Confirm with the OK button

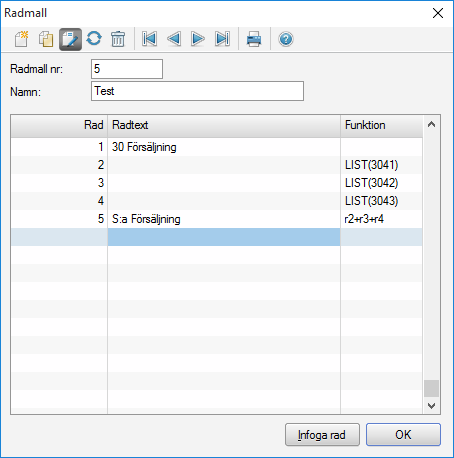coord(403,435)
